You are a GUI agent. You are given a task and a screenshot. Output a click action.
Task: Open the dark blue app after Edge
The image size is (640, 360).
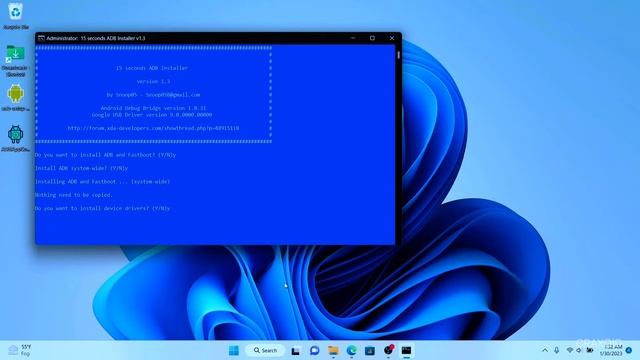pyautogui.click(x=370, y=350)
